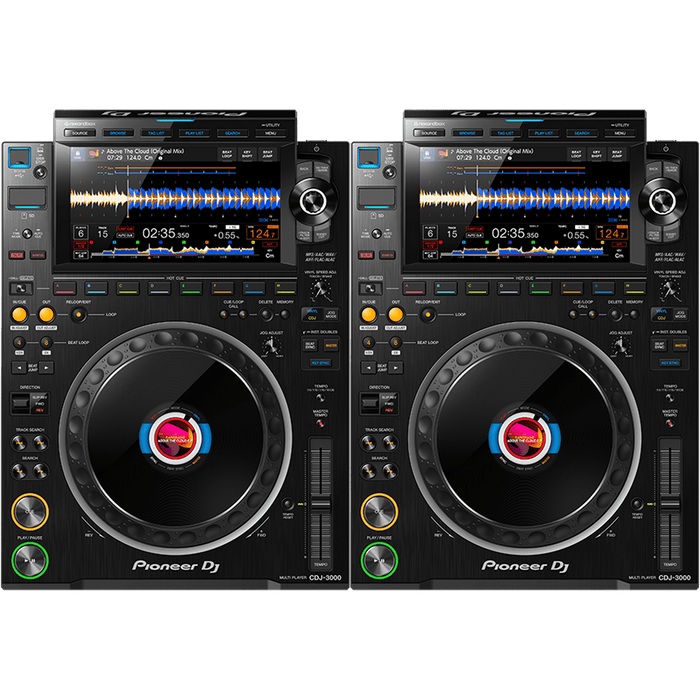The image size is (700, 700).
Task: Open MENU/UTILITY on the left deck
Action: point(271,133)
